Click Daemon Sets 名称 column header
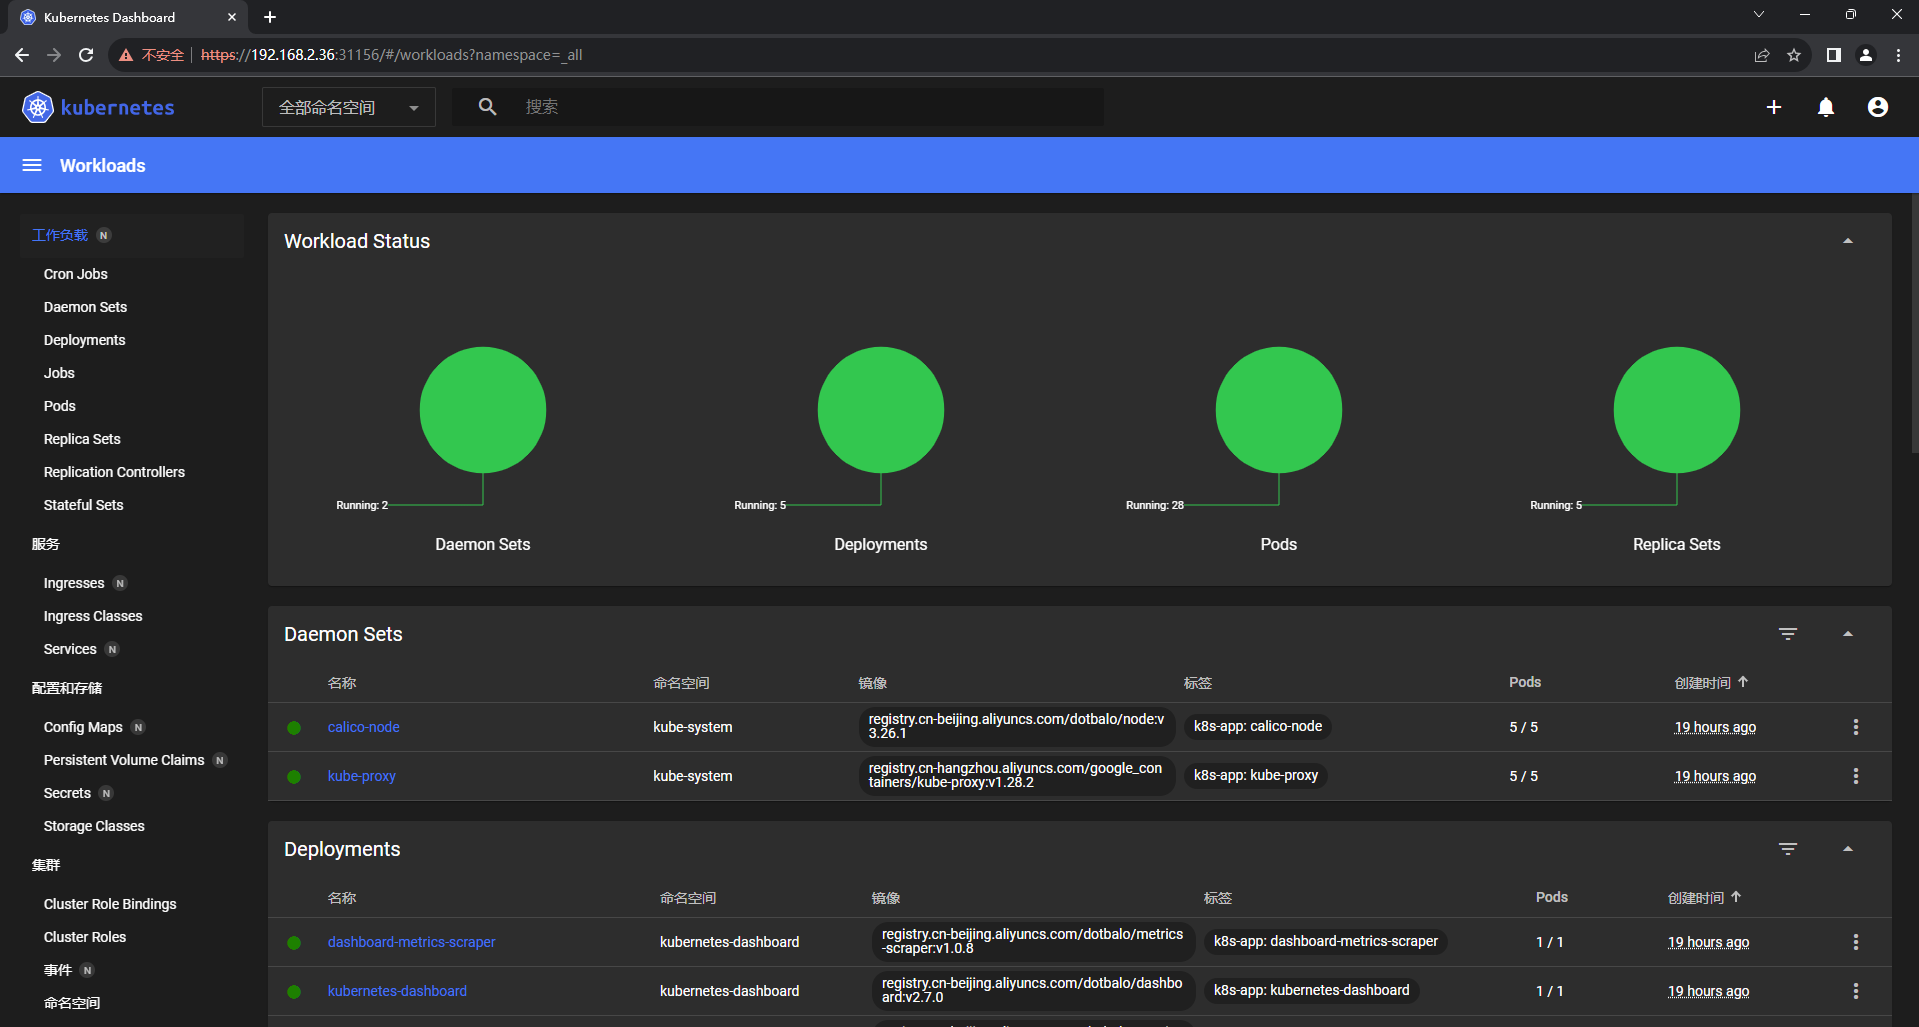The width and height of the screenshot is (1919, 1027). tap(342, 683)
